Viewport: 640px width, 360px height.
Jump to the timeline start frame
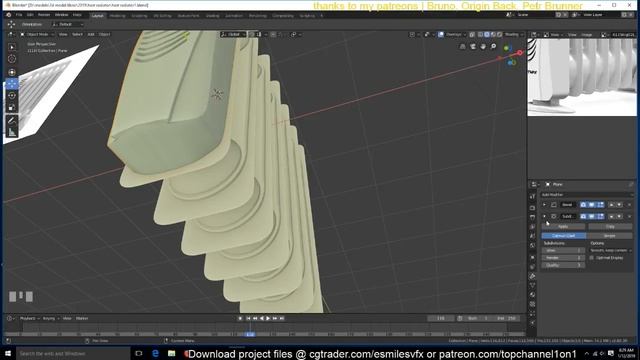248,318
